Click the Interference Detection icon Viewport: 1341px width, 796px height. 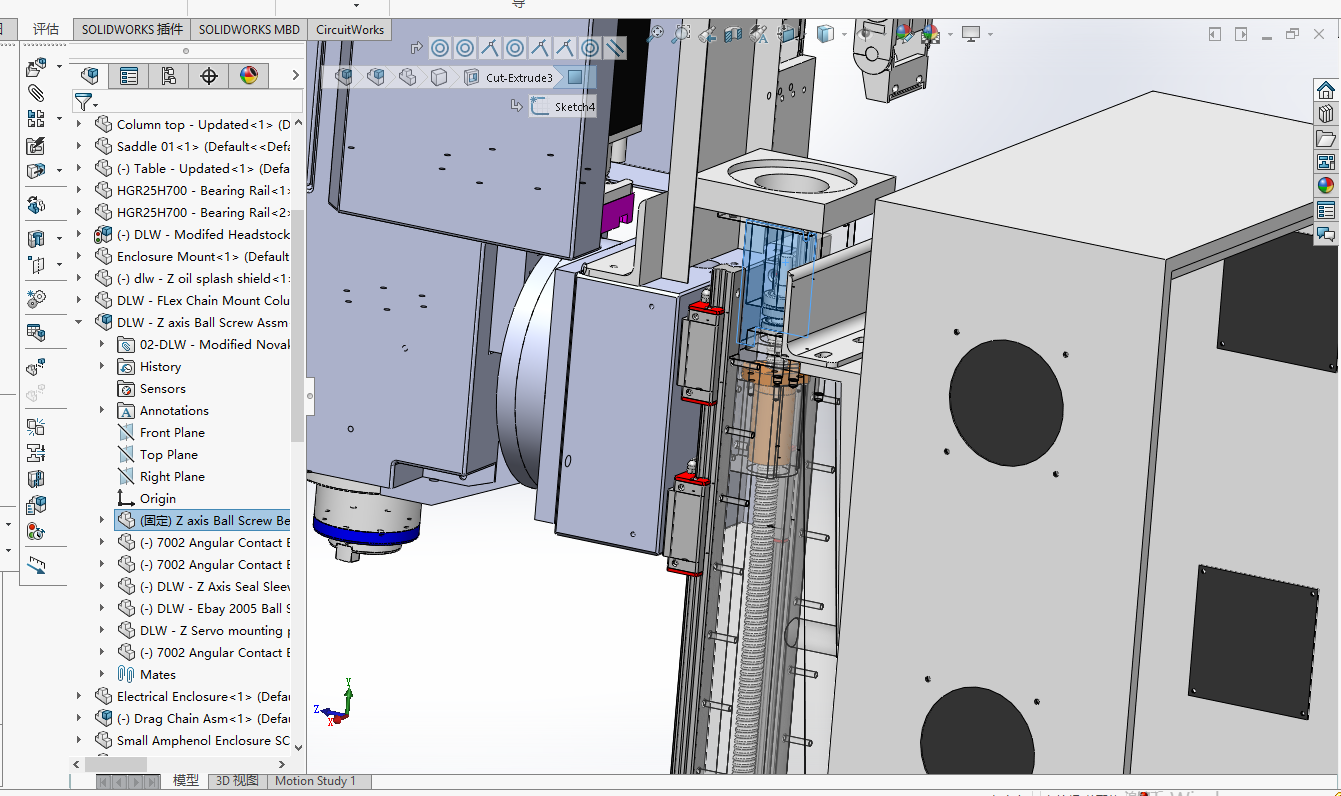[x=36, y=426]
